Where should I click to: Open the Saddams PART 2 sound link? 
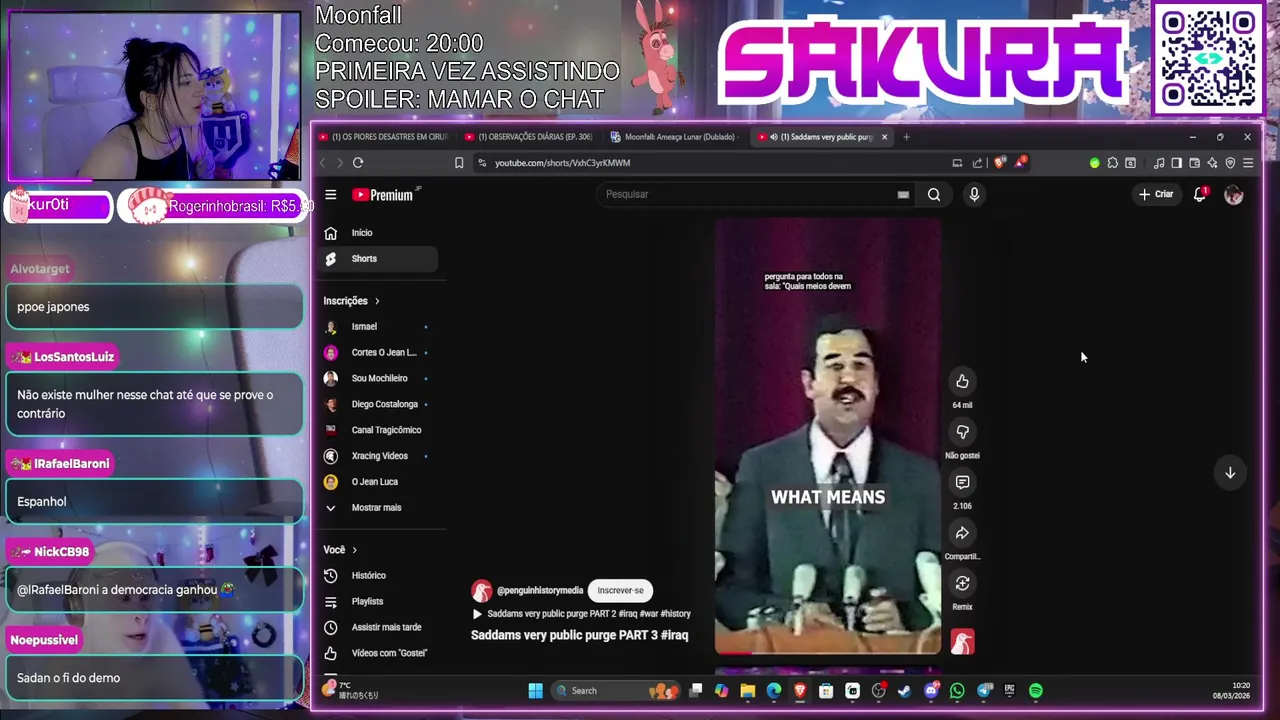tap(581, 614)
